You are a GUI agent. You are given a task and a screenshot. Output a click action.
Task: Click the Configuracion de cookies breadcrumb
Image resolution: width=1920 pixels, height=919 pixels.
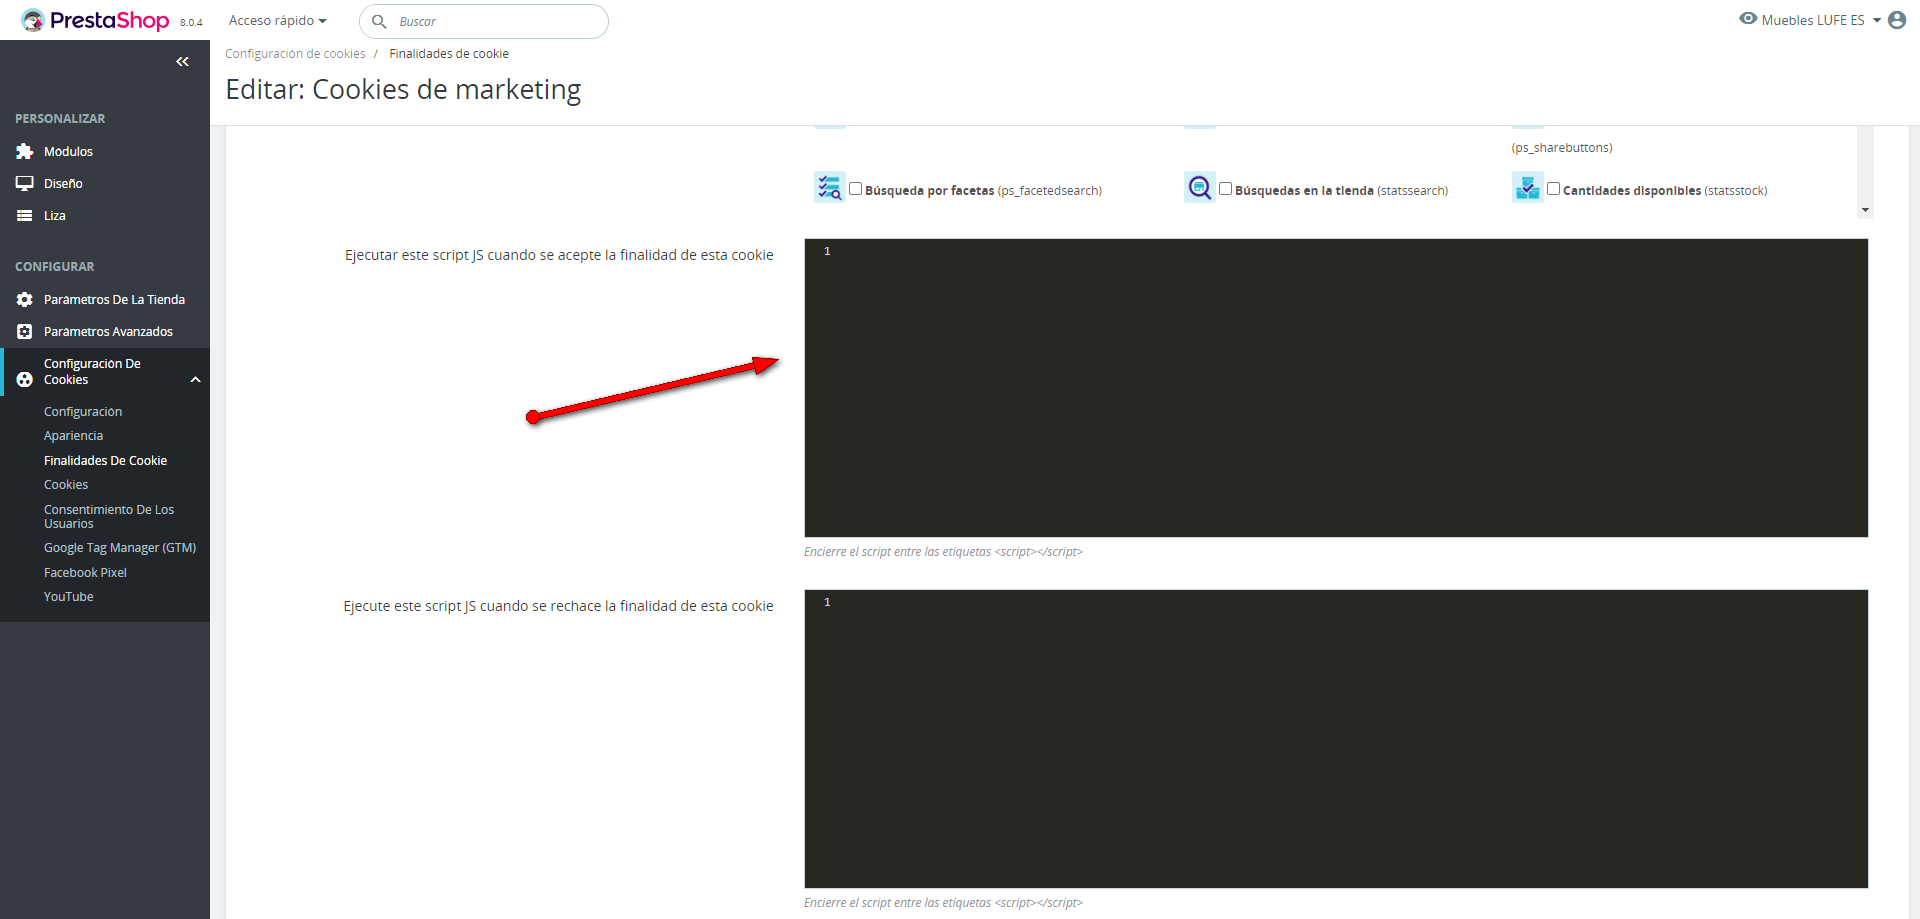tap(295, 54)
